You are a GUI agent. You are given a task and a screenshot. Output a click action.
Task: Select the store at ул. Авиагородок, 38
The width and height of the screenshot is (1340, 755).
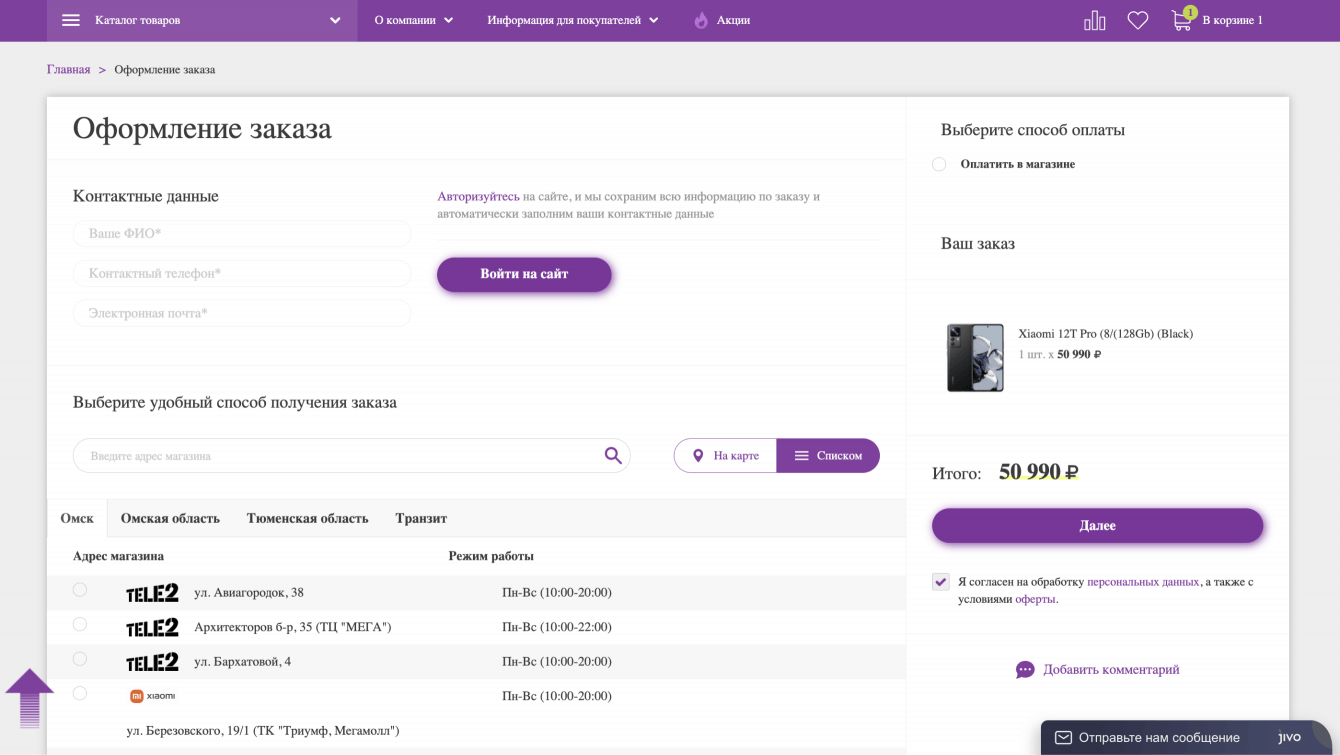[x=80, y=590]
